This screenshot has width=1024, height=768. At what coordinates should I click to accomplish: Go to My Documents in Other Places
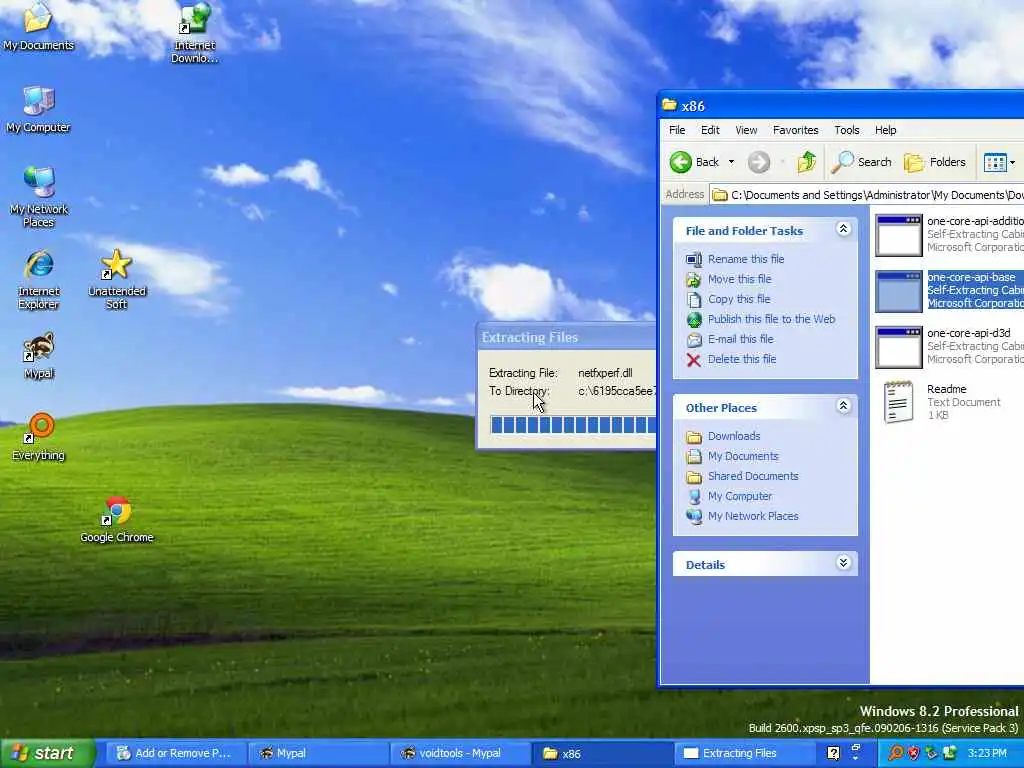coord(743,456)
